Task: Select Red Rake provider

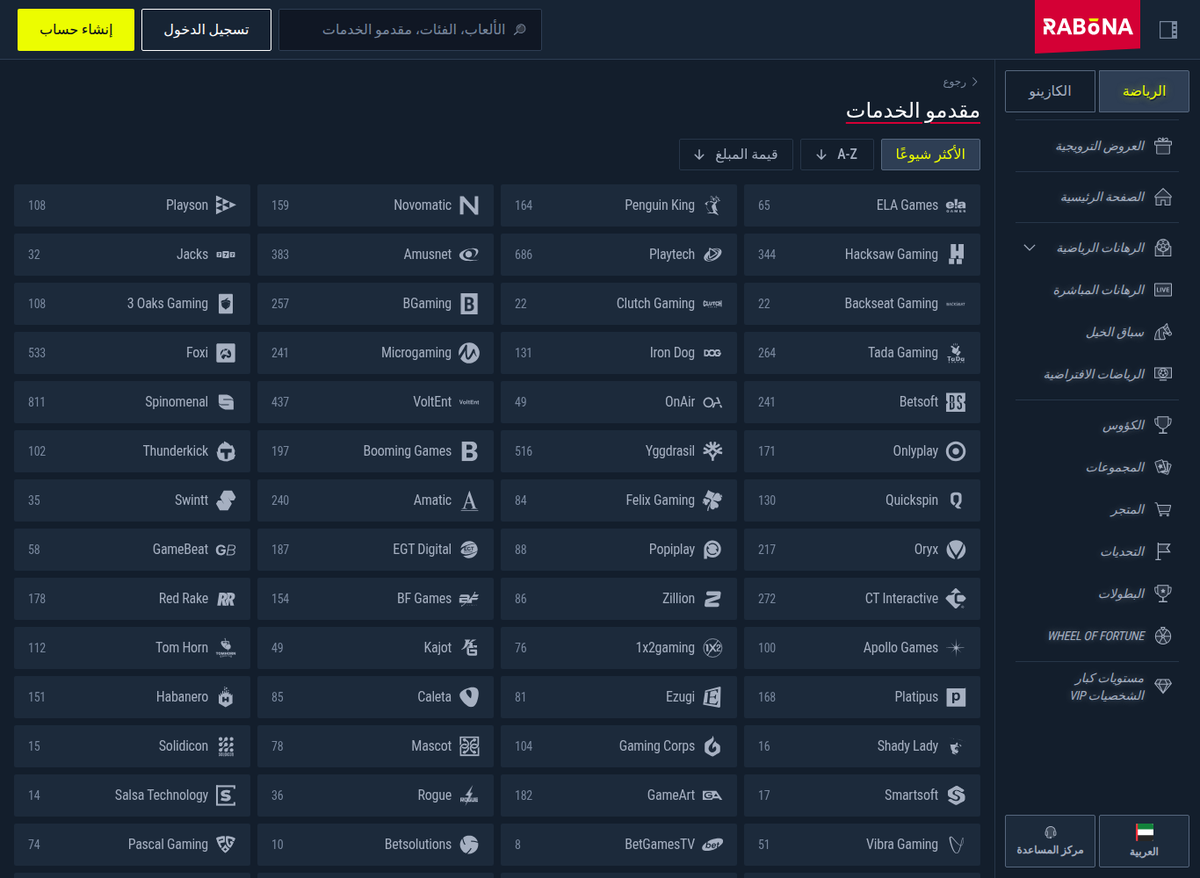Action: (132, 598)
